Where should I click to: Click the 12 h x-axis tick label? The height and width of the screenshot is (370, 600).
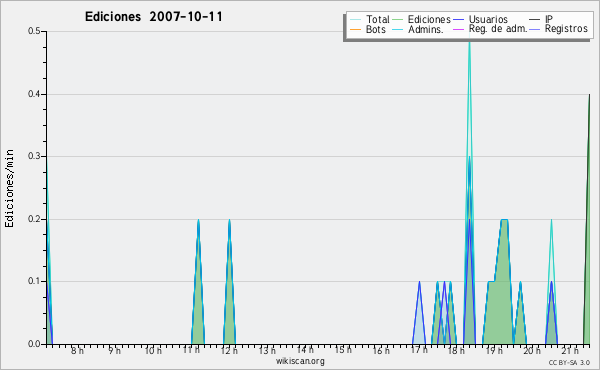(x=229, y=350)
